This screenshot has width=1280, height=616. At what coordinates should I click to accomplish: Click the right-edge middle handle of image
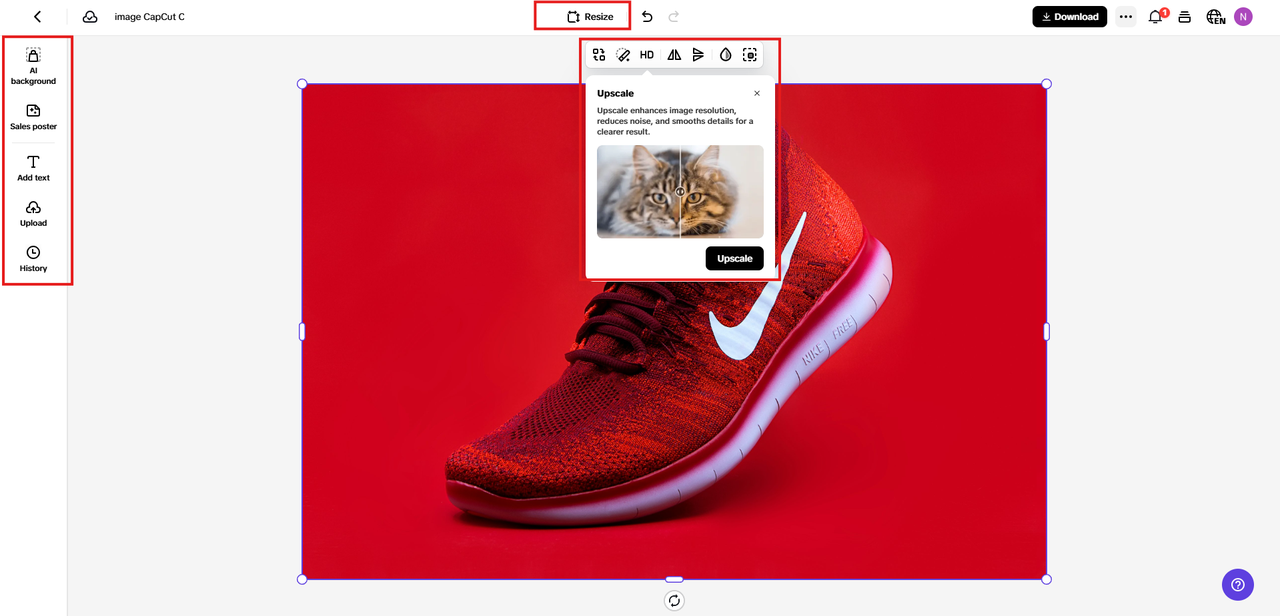[x=1047, y=331]
